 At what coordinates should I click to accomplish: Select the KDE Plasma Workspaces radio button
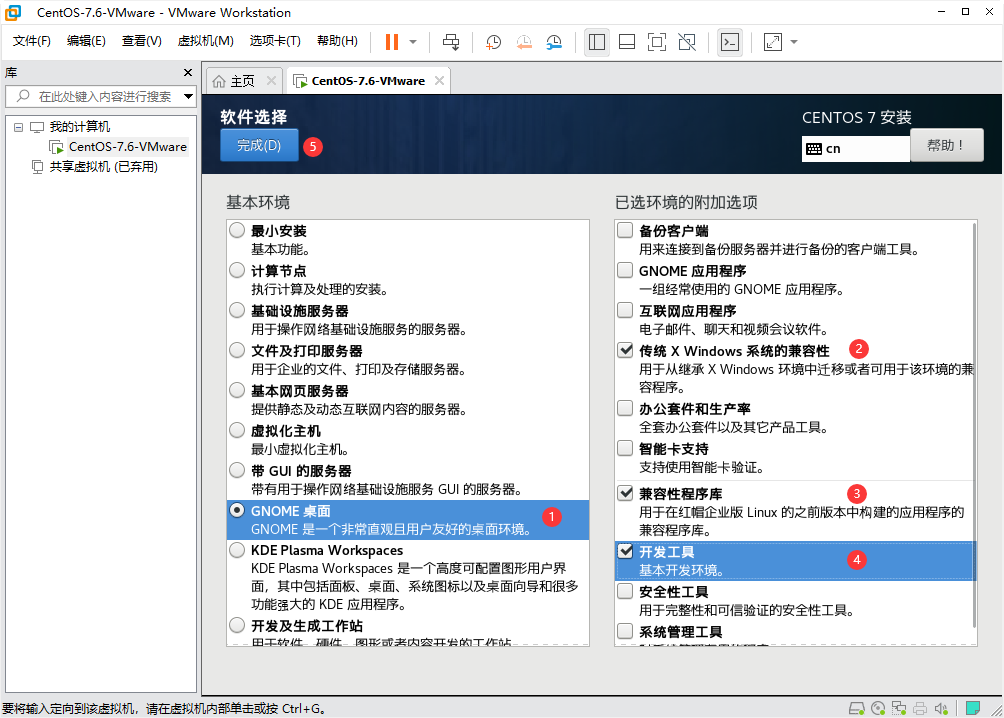[238, 550]
